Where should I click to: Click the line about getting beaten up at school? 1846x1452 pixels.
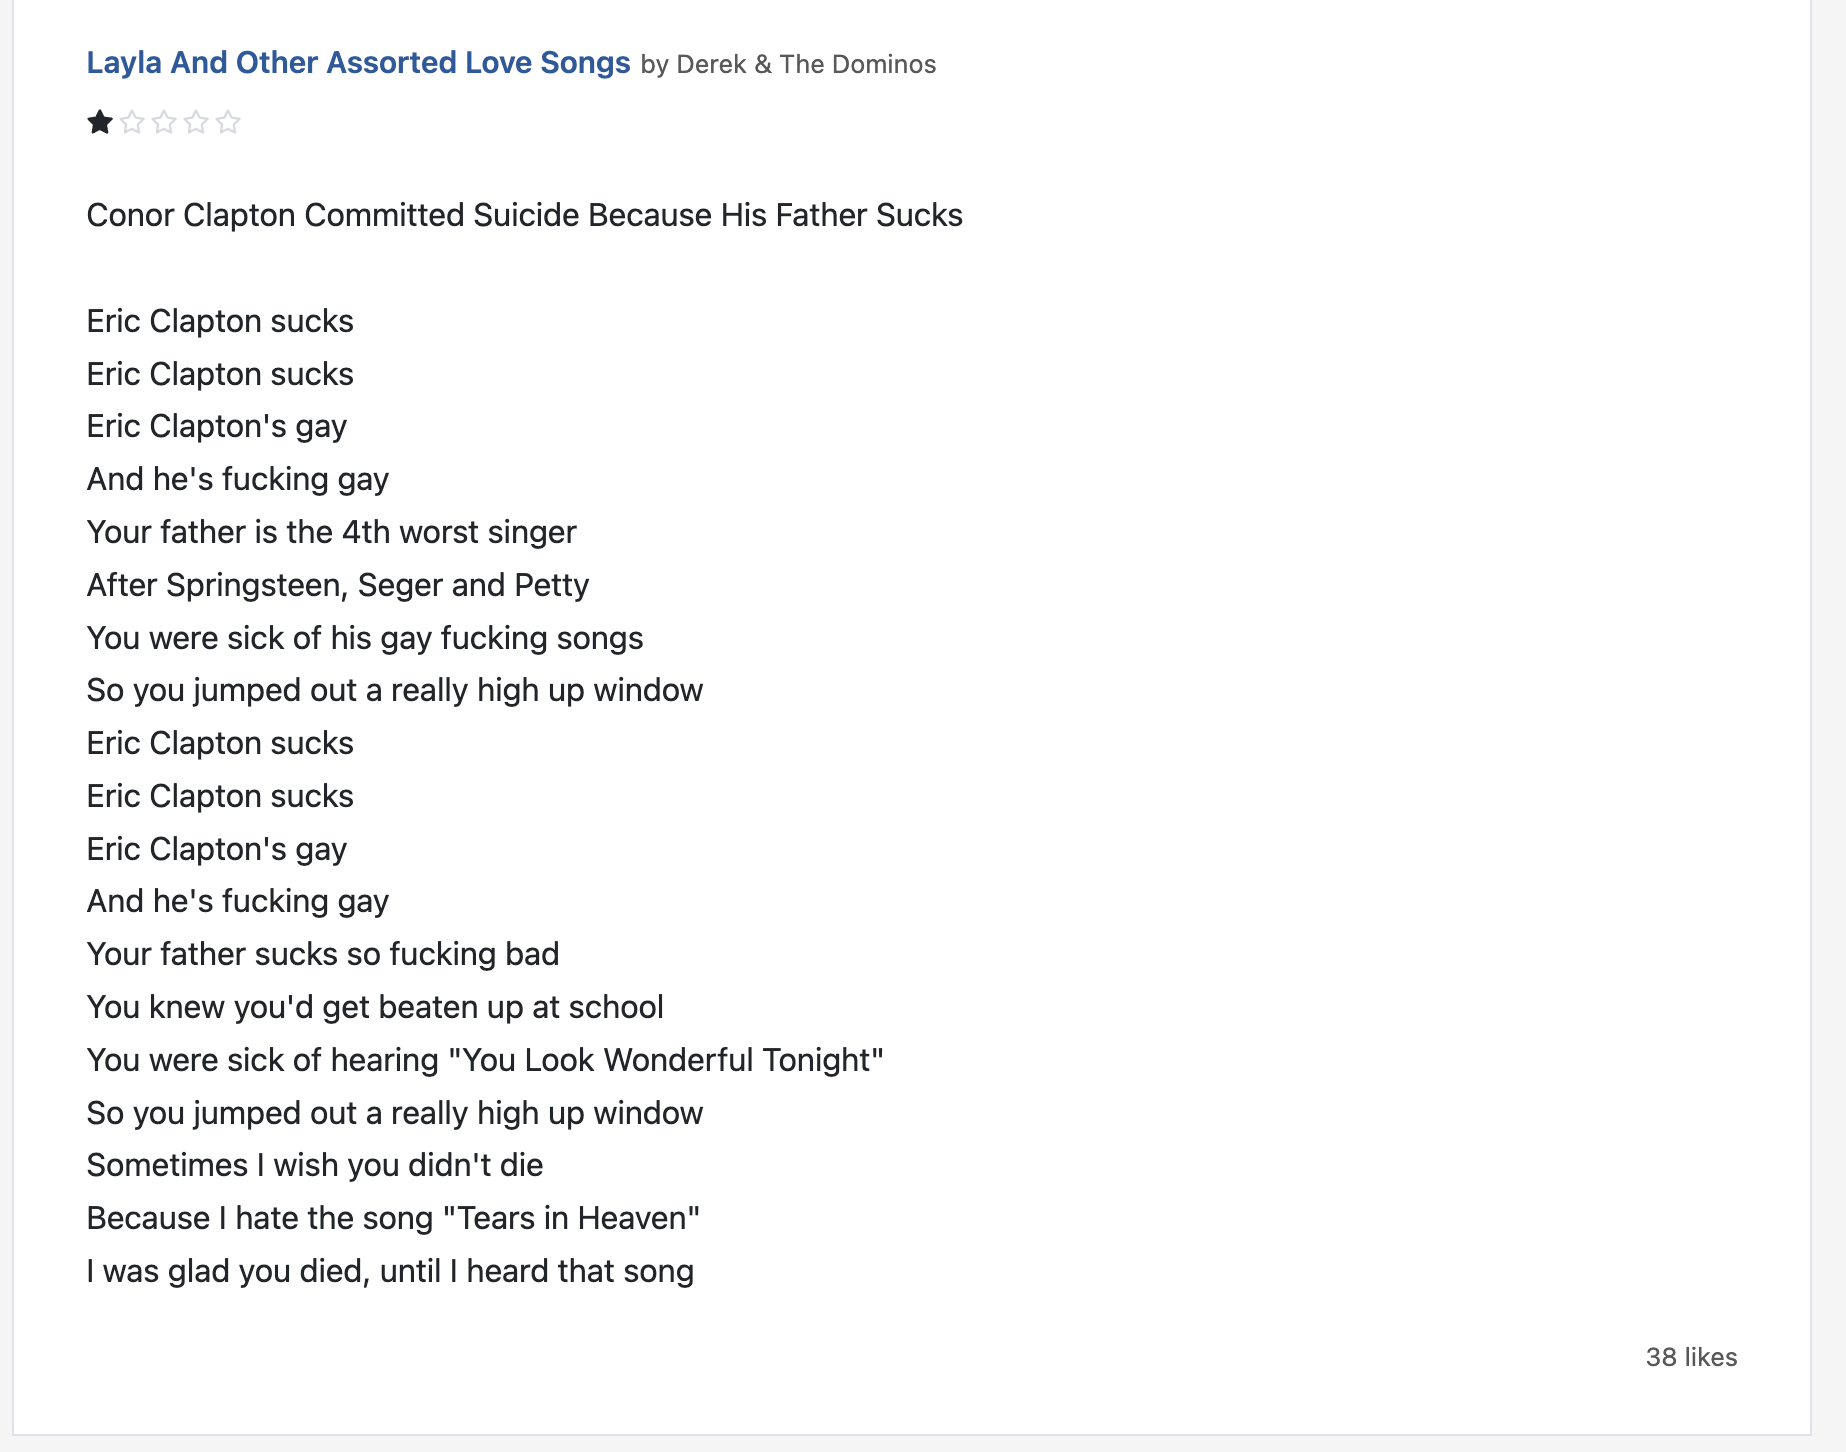(x=375, y=1007)
